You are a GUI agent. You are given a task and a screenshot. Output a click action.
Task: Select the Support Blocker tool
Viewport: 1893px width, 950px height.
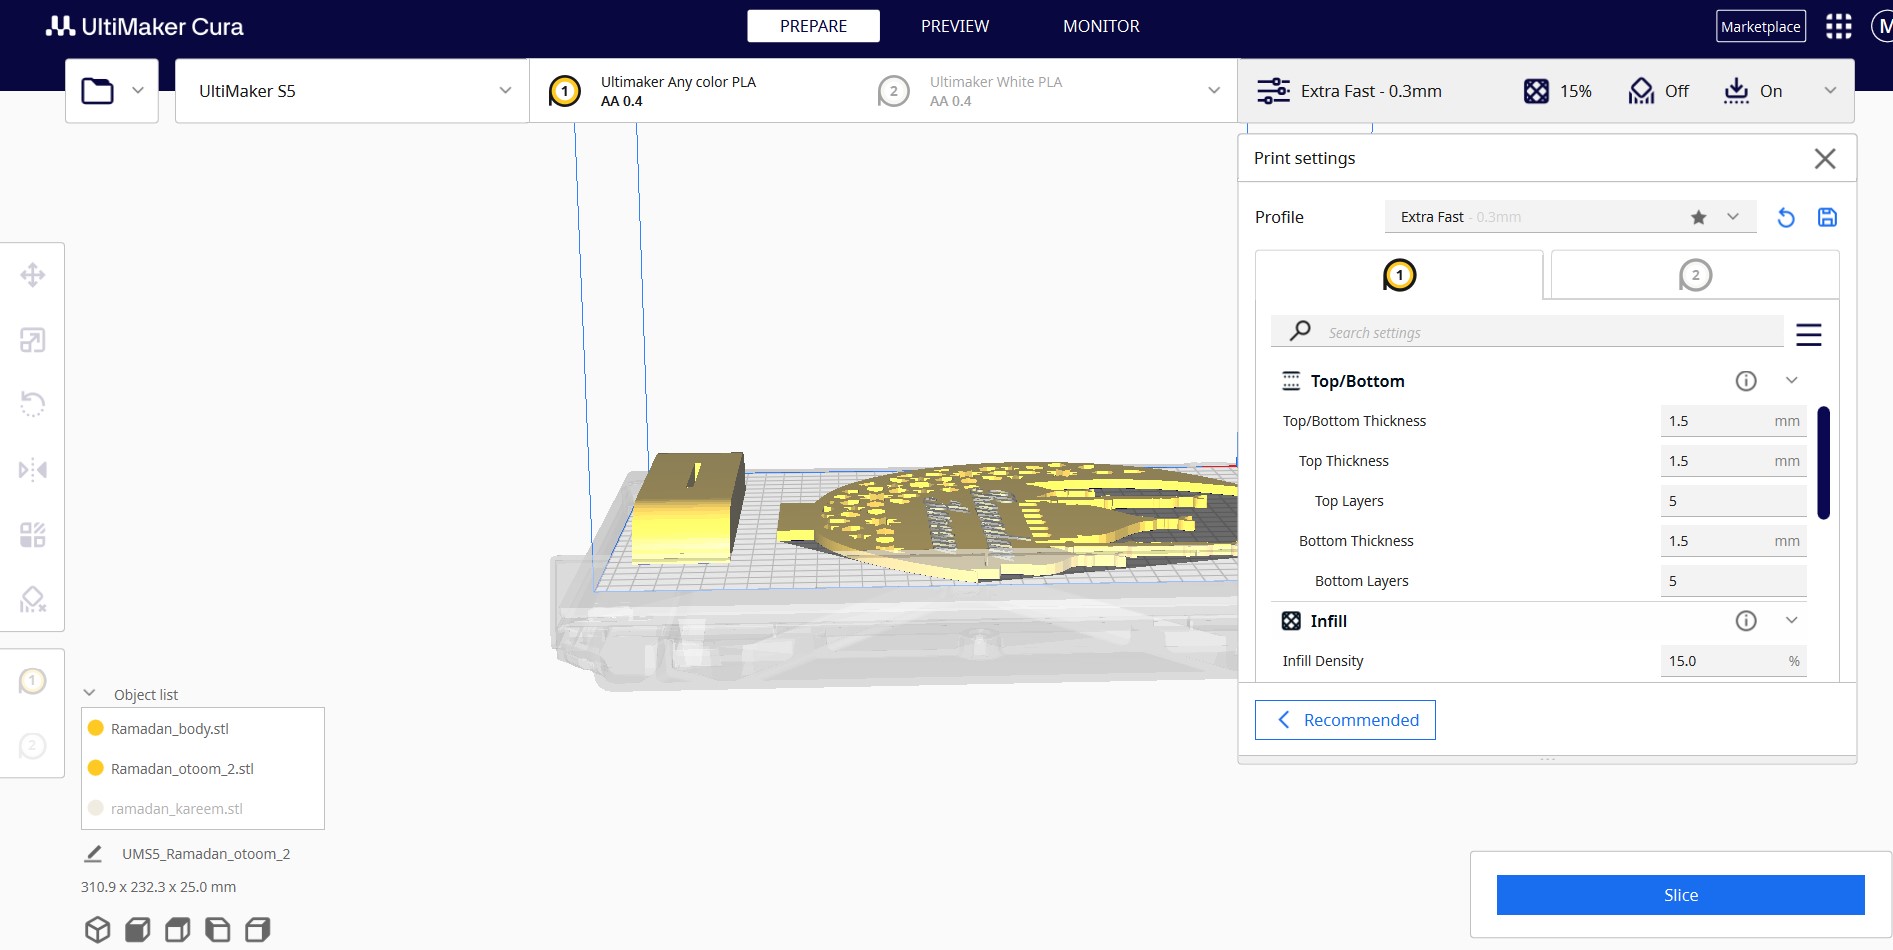[x=32, y=599]
